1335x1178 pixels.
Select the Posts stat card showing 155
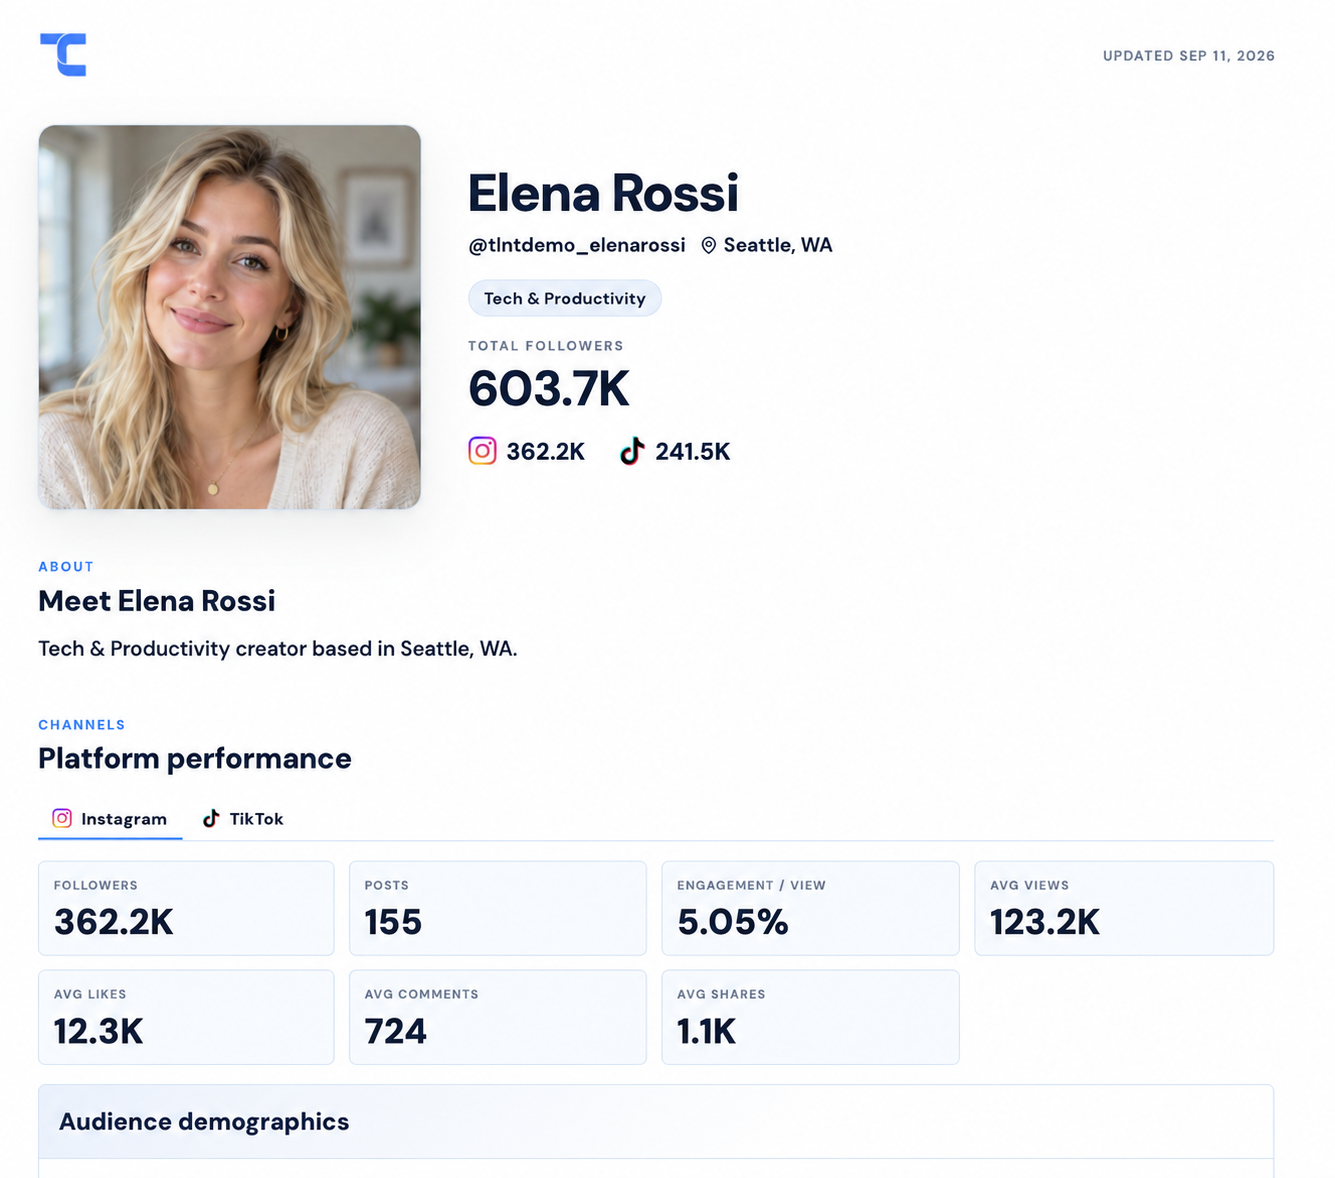point(498,908)
